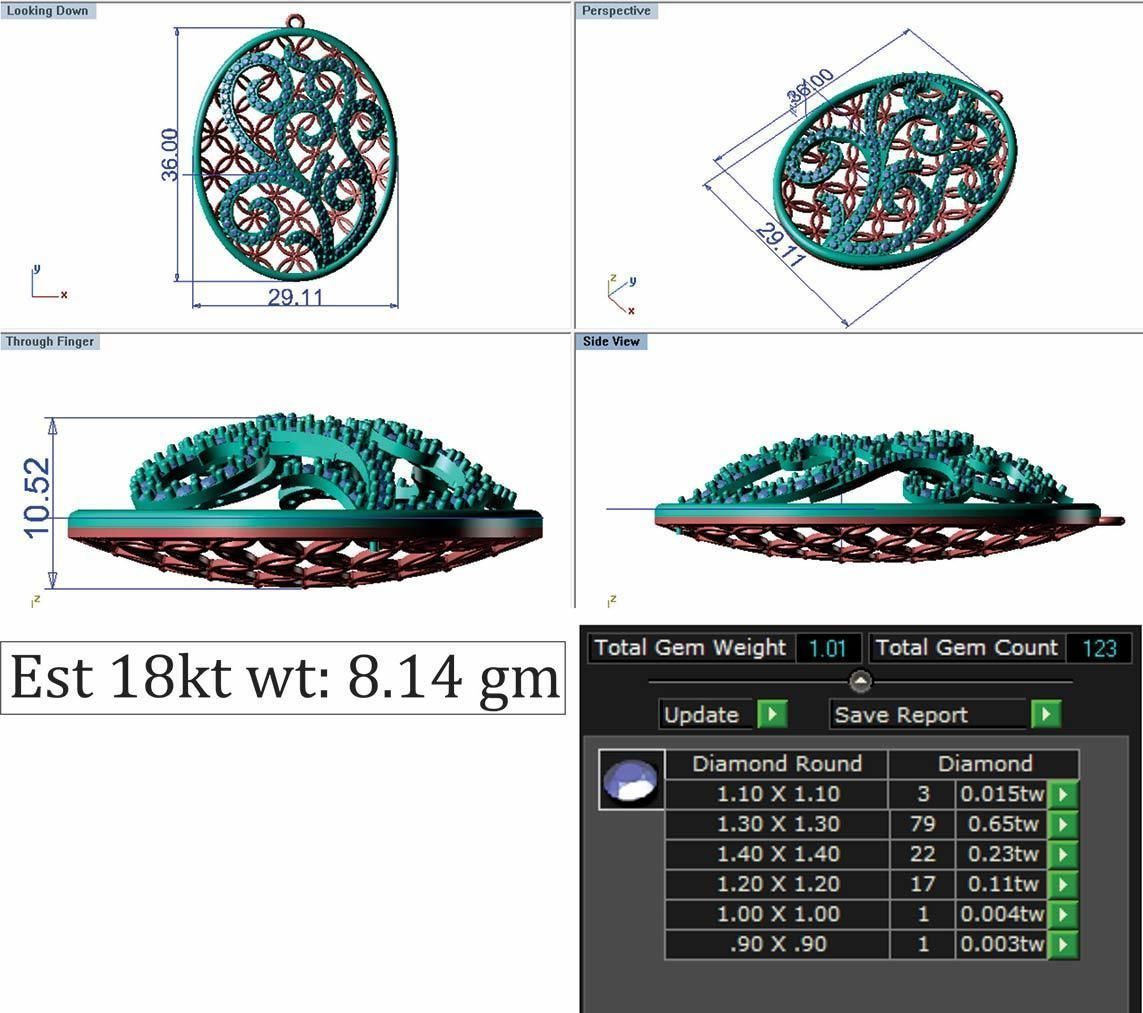Click the count cell showing 22
The height and width of the screenshot is (1013, 1143).
coord(923,853)
